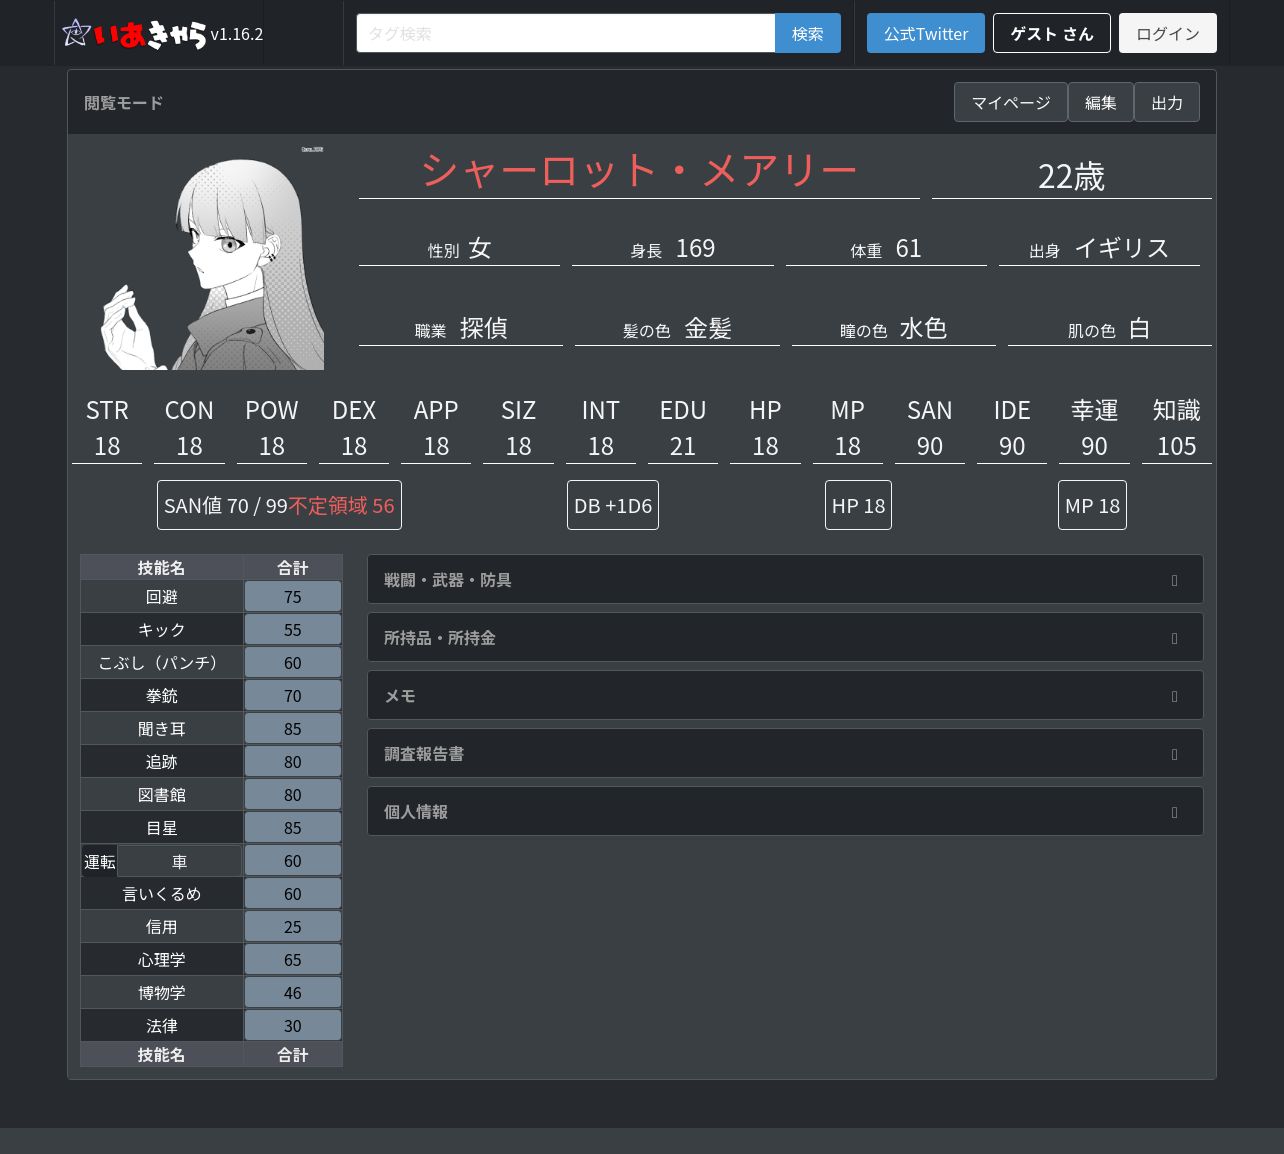Click the 聞き耳 skill row name

tap(162, 729)
